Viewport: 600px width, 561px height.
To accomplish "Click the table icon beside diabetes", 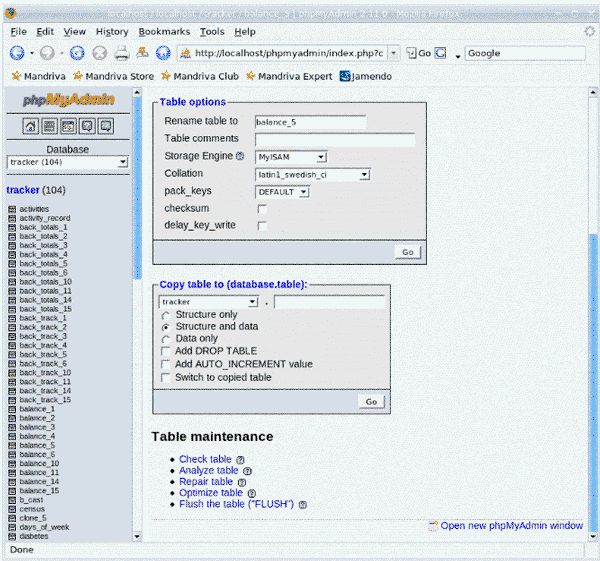I will 12,536.
